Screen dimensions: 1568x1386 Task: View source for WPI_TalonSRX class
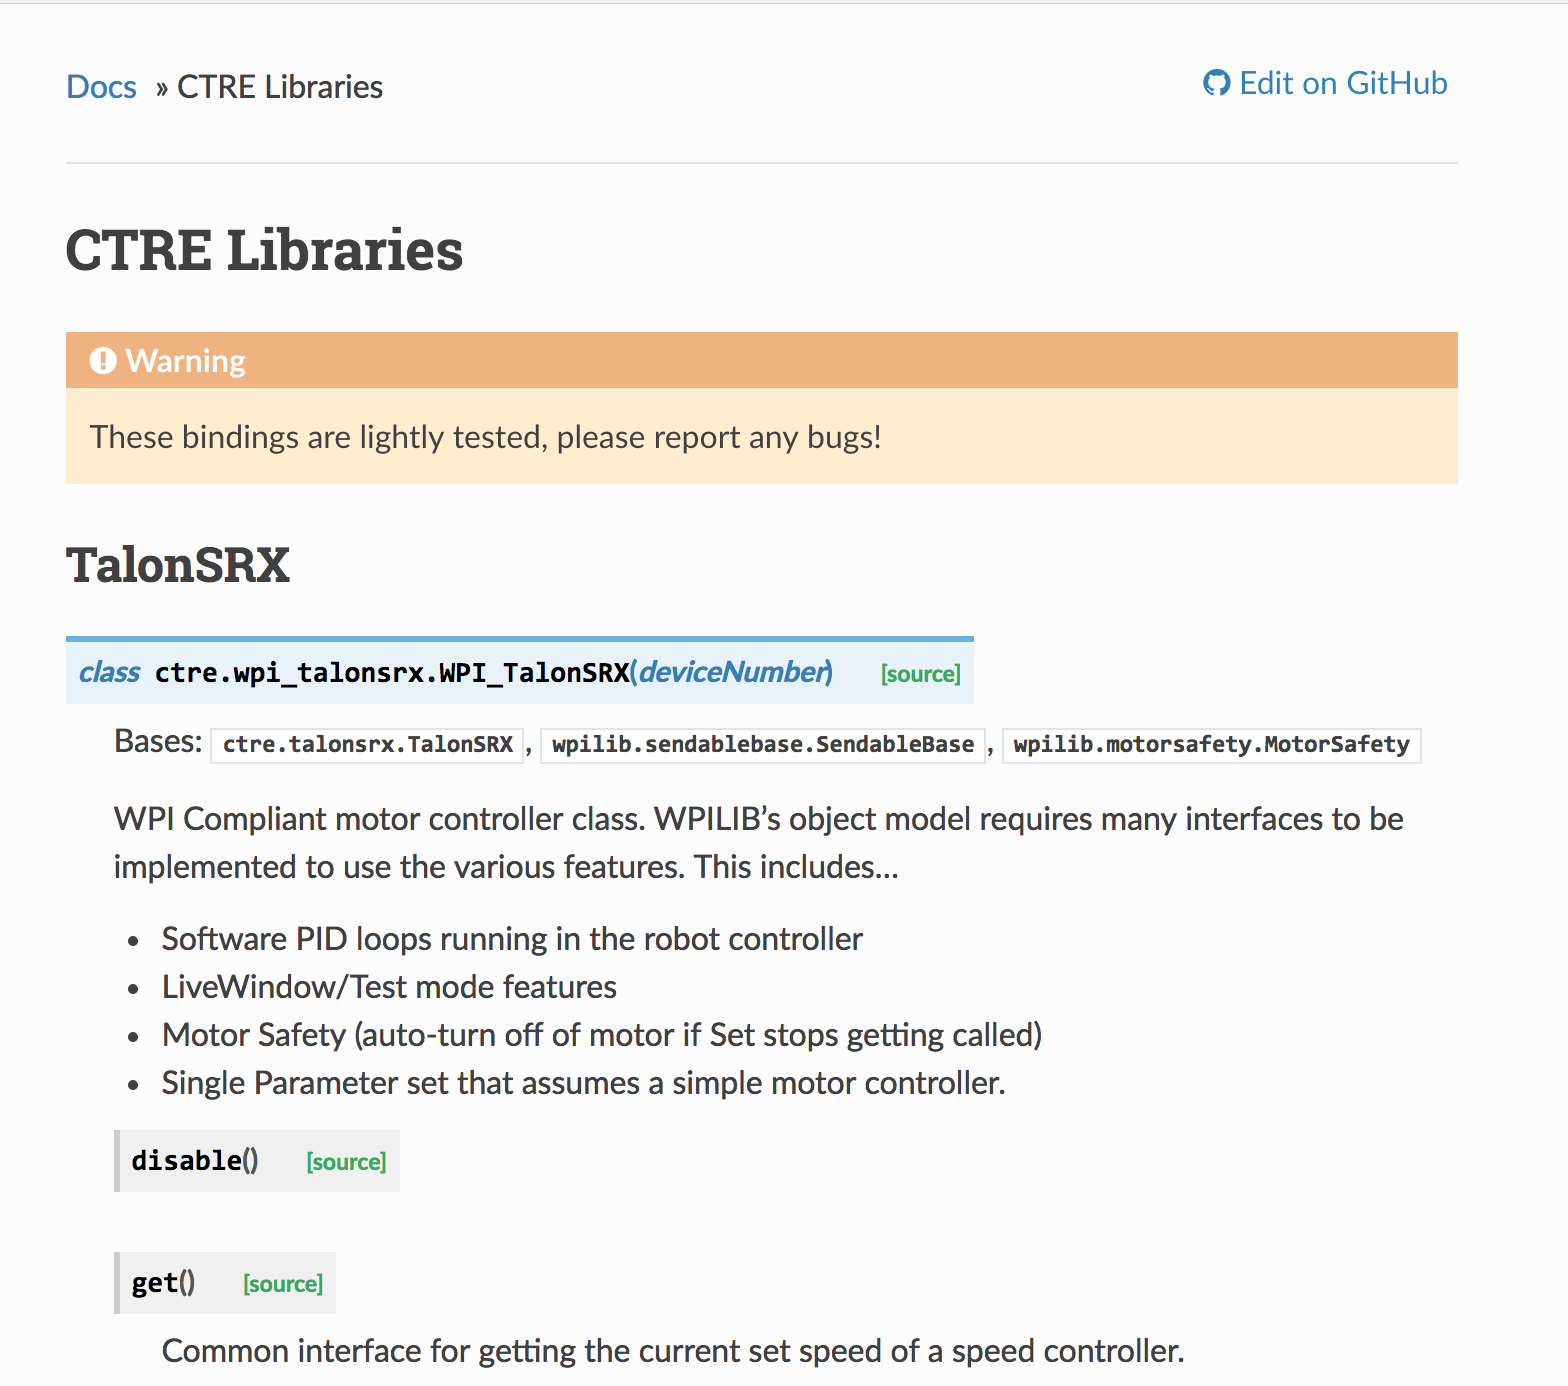pyautogui.click(x=920, y=674)
